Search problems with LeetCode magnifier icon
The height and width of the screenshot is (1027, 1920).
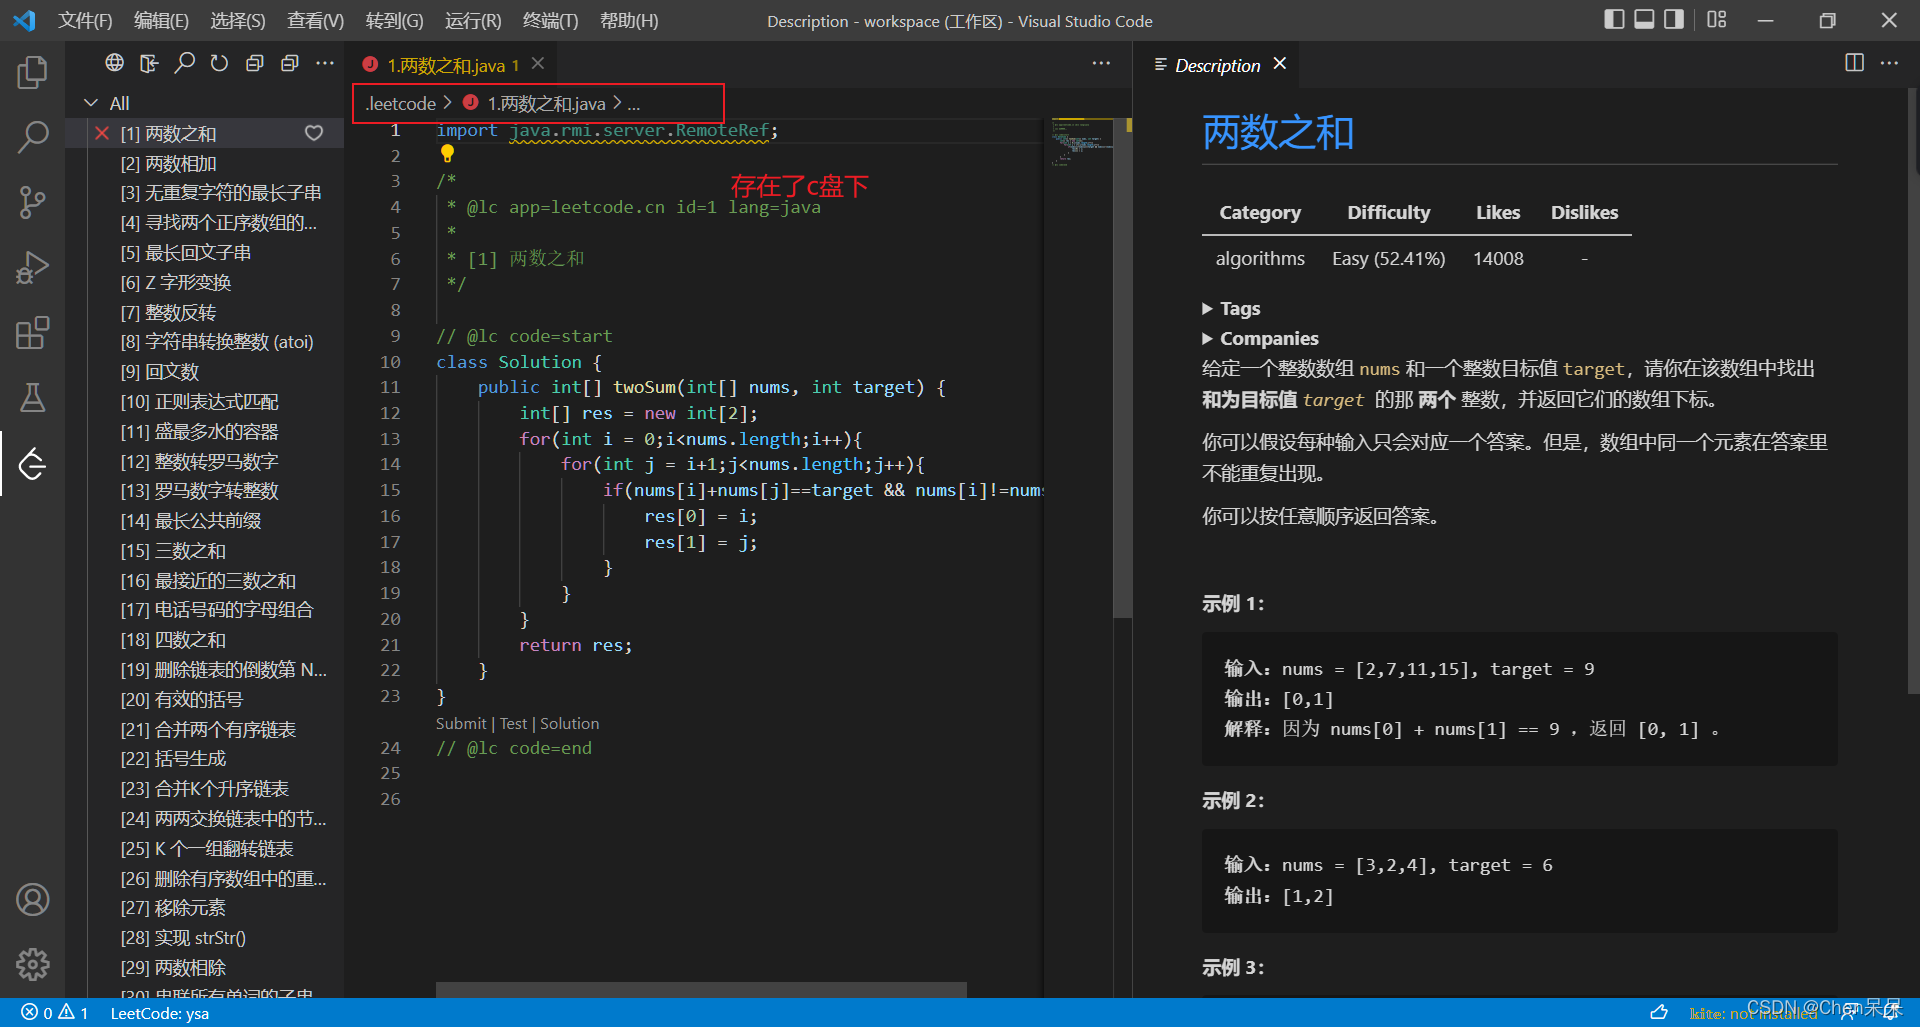[184, 63]
